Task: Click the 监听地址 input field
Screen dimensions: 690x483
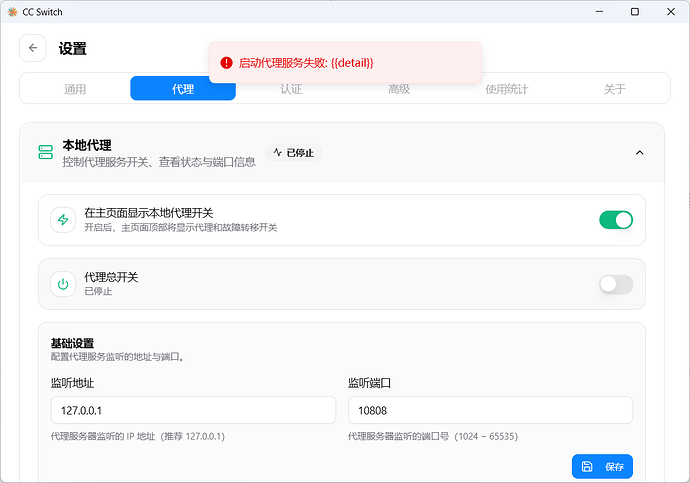Action: (x=193, y=410)
